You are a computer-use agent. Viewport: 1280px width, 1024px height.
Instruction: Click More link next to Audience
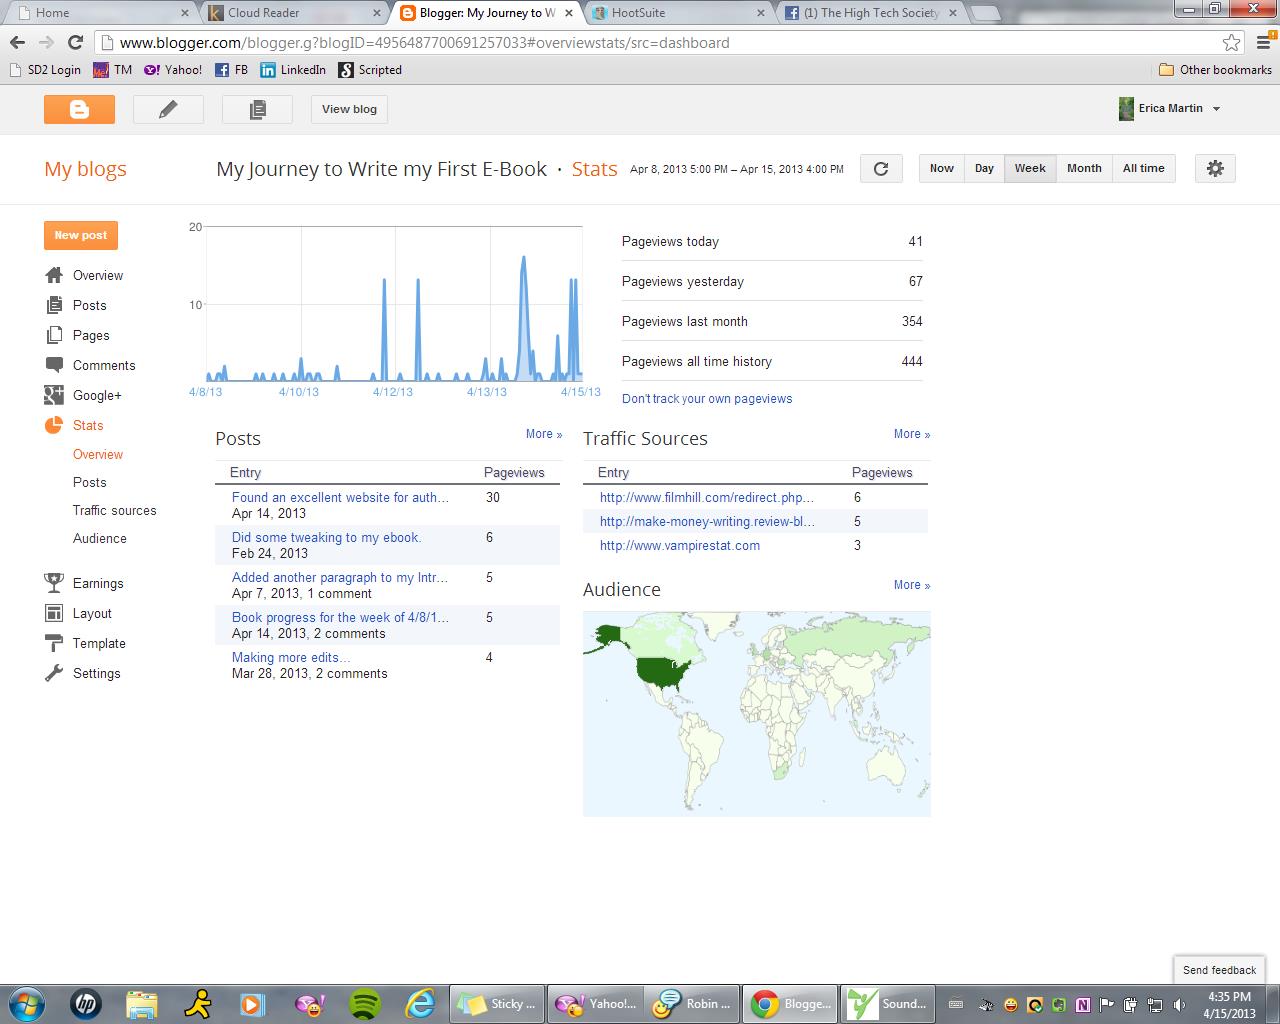click(912, 585)
